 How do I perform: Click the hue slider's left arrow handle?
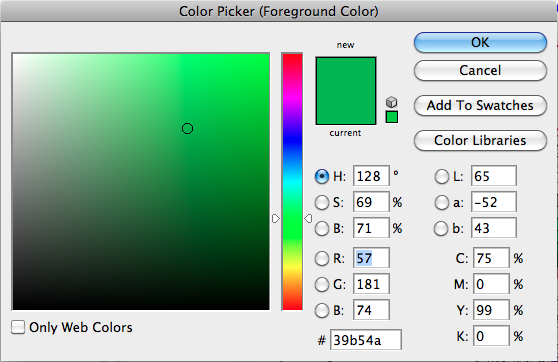point(275,218)
